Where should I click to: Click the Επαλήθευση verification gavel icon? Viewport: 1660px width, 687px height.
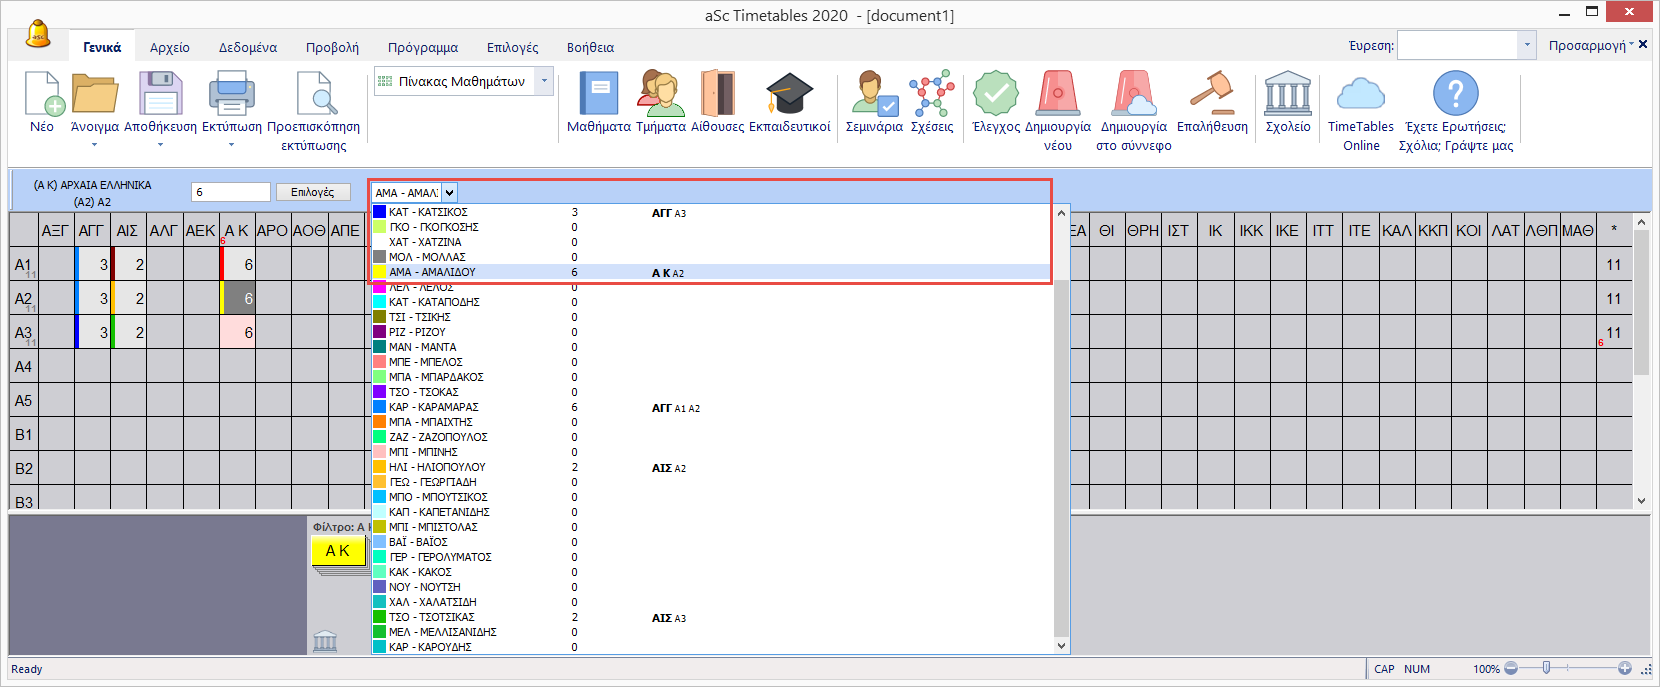[x=1211, y=95]
